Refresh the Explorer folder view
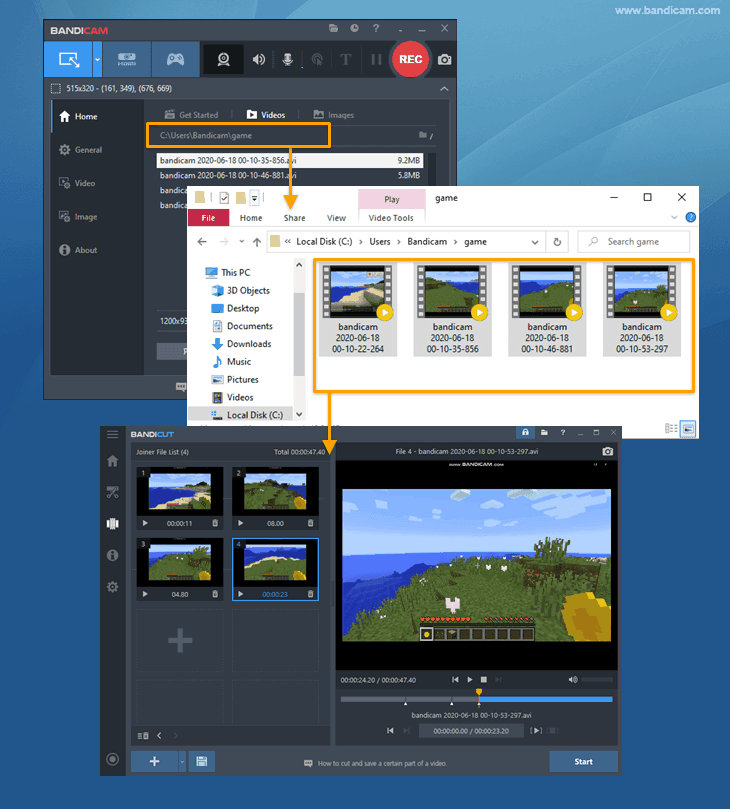The width and height of the screenshot is (730, 809). click(x=557, y=242)
